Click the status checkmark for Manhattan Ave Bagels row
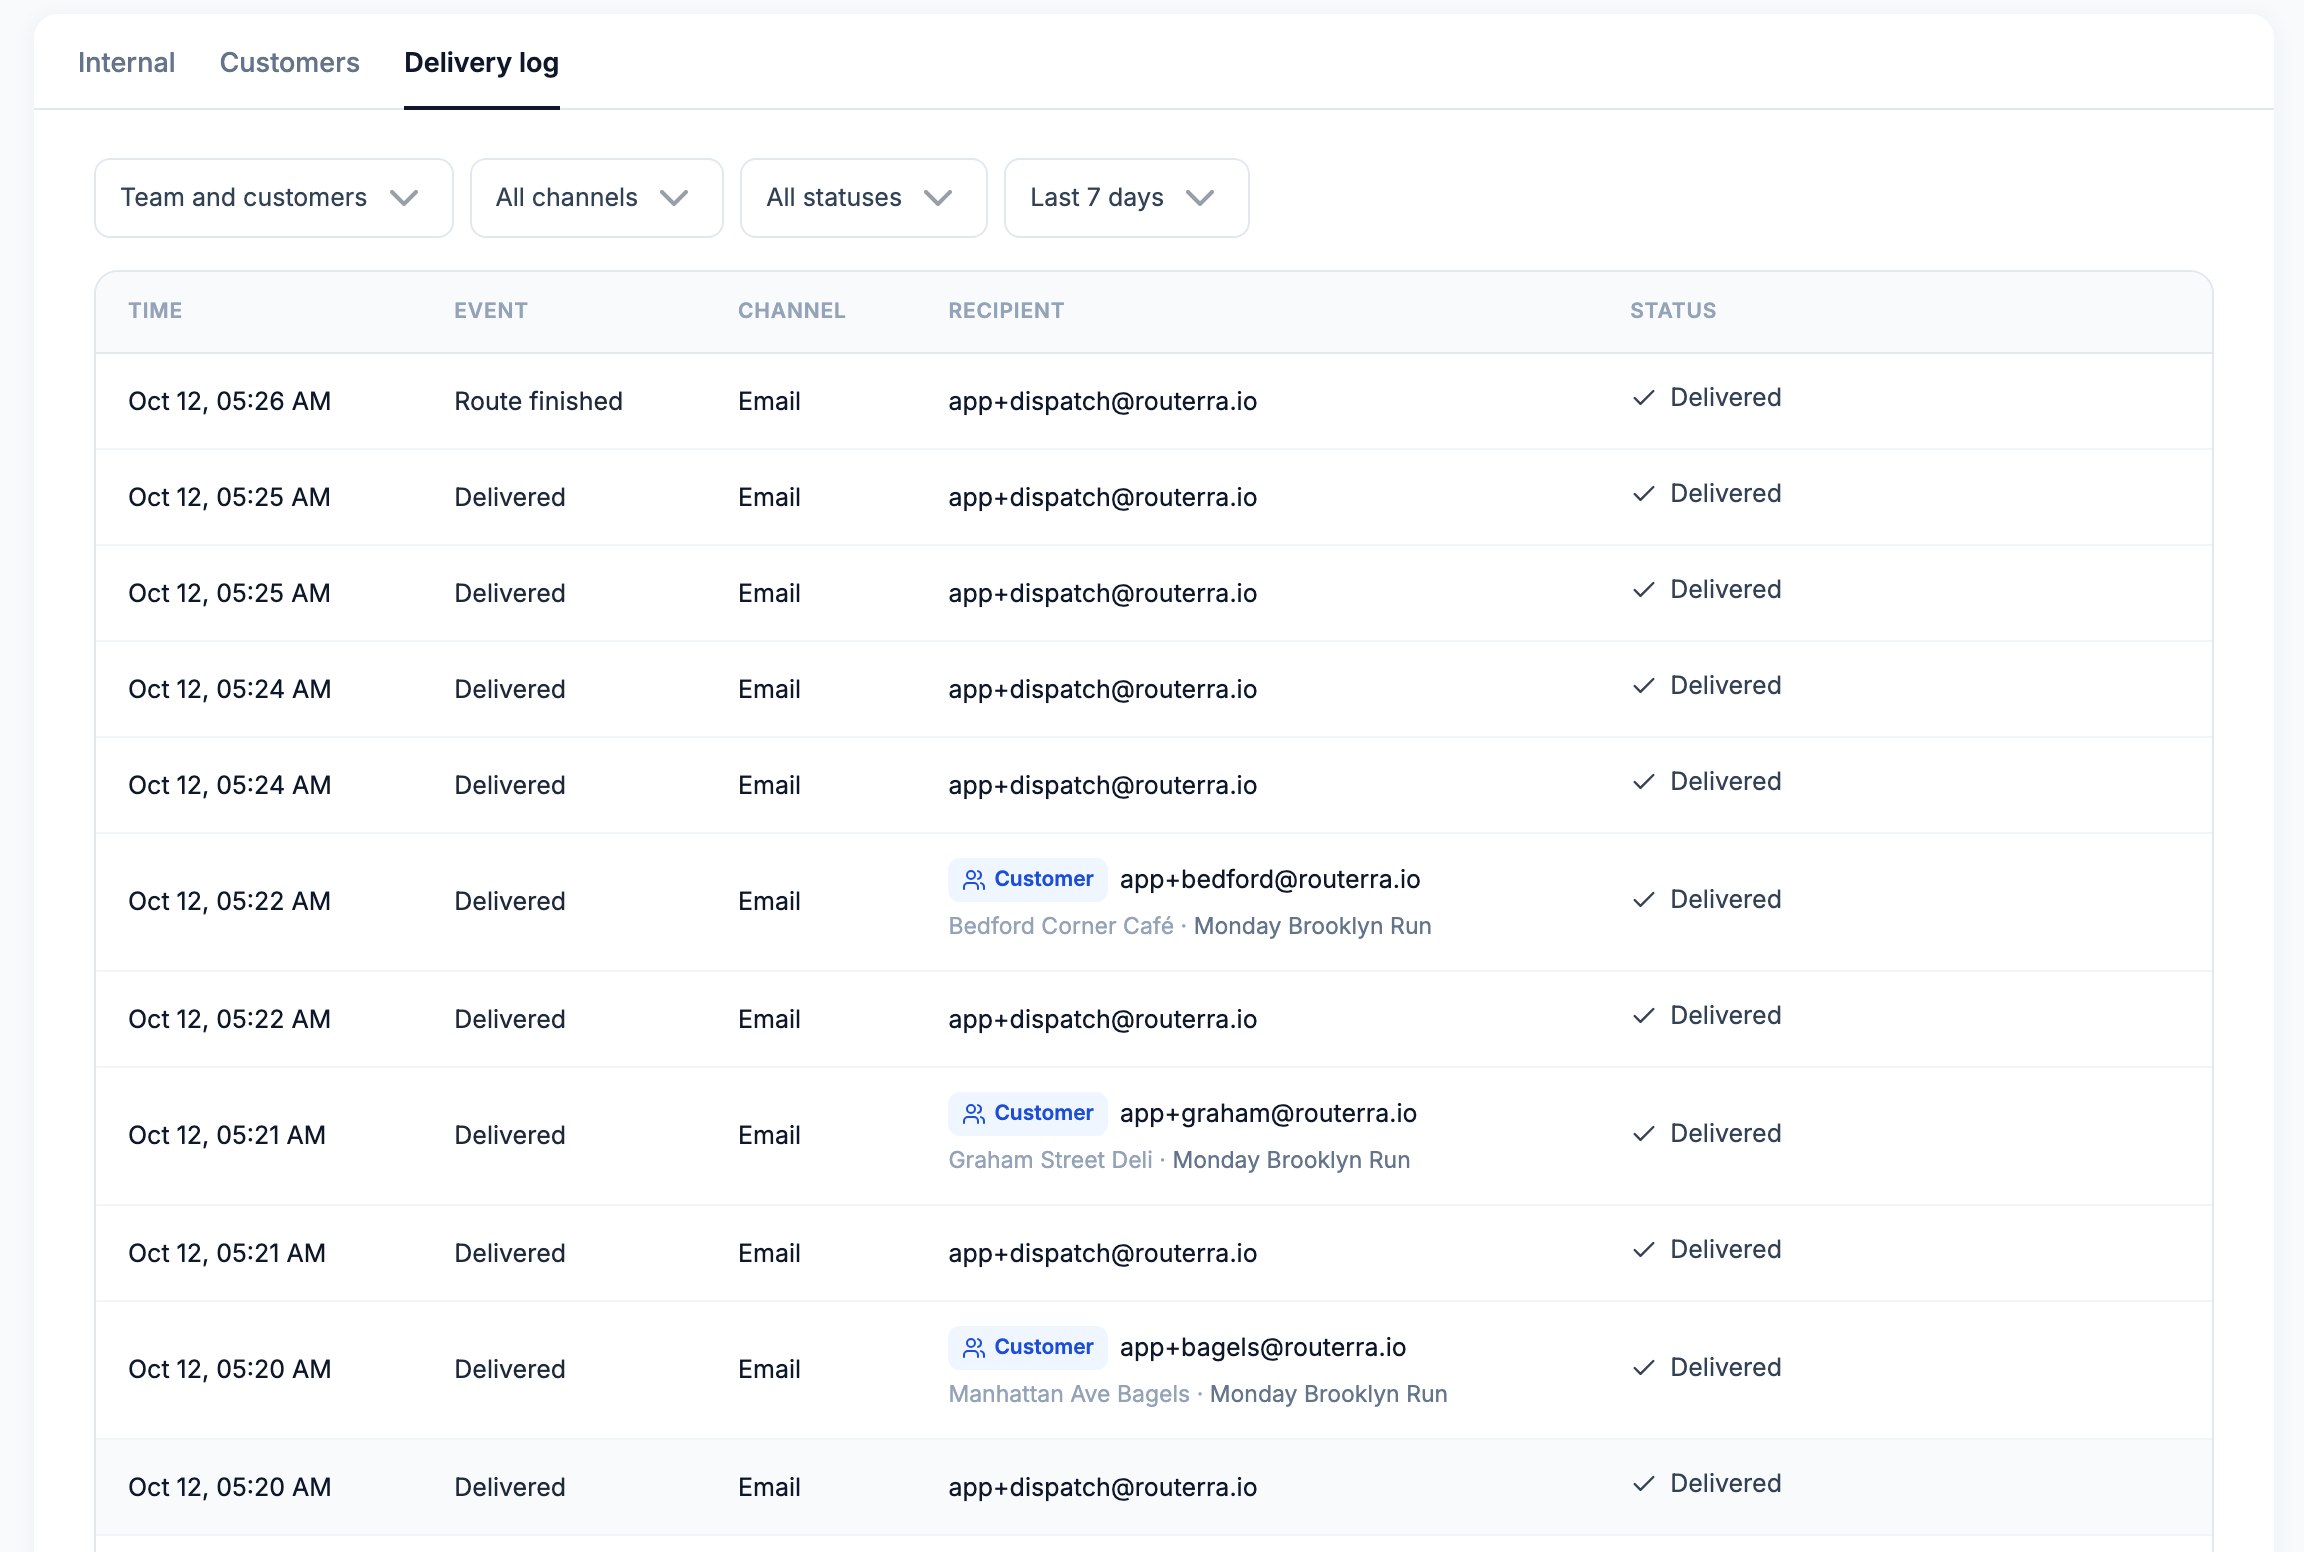This screenshot has height=1552, width=2304. point(1643,1368)
